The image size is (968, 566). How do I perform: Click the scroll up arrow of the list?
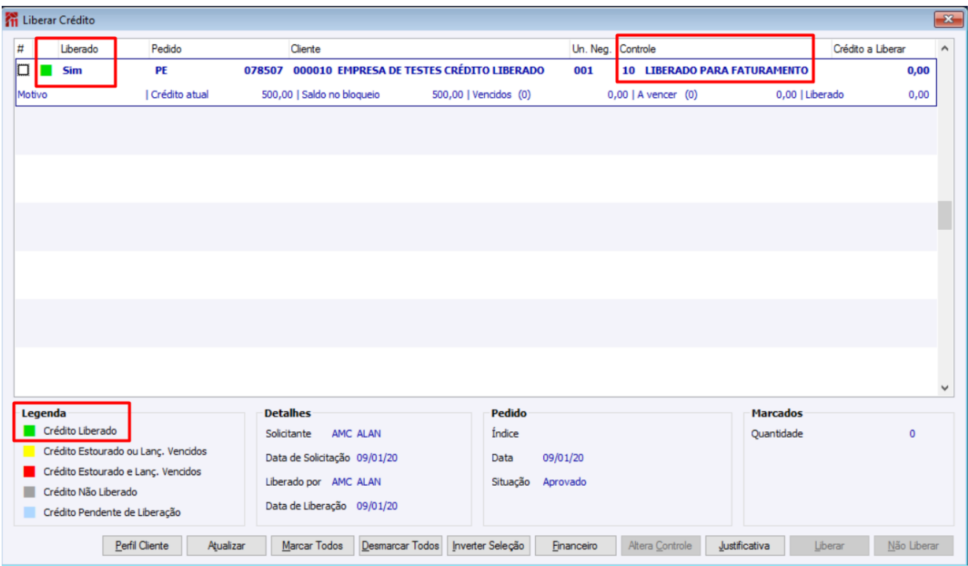tap(945, 48)
